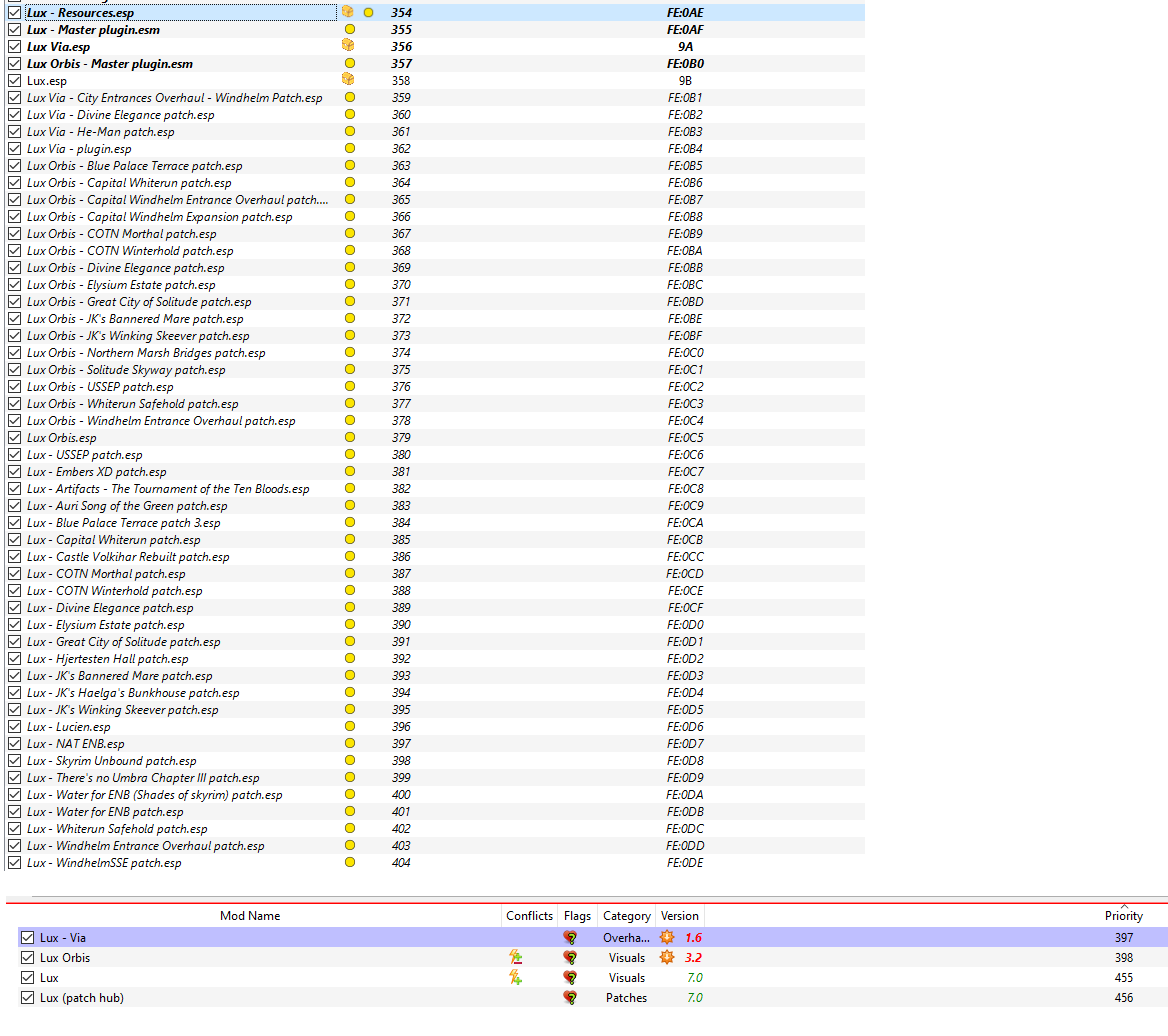Click the yellow dot for Lux Orbis.esp
The height and width of the screenshot is (1036, 1168).
349,437
